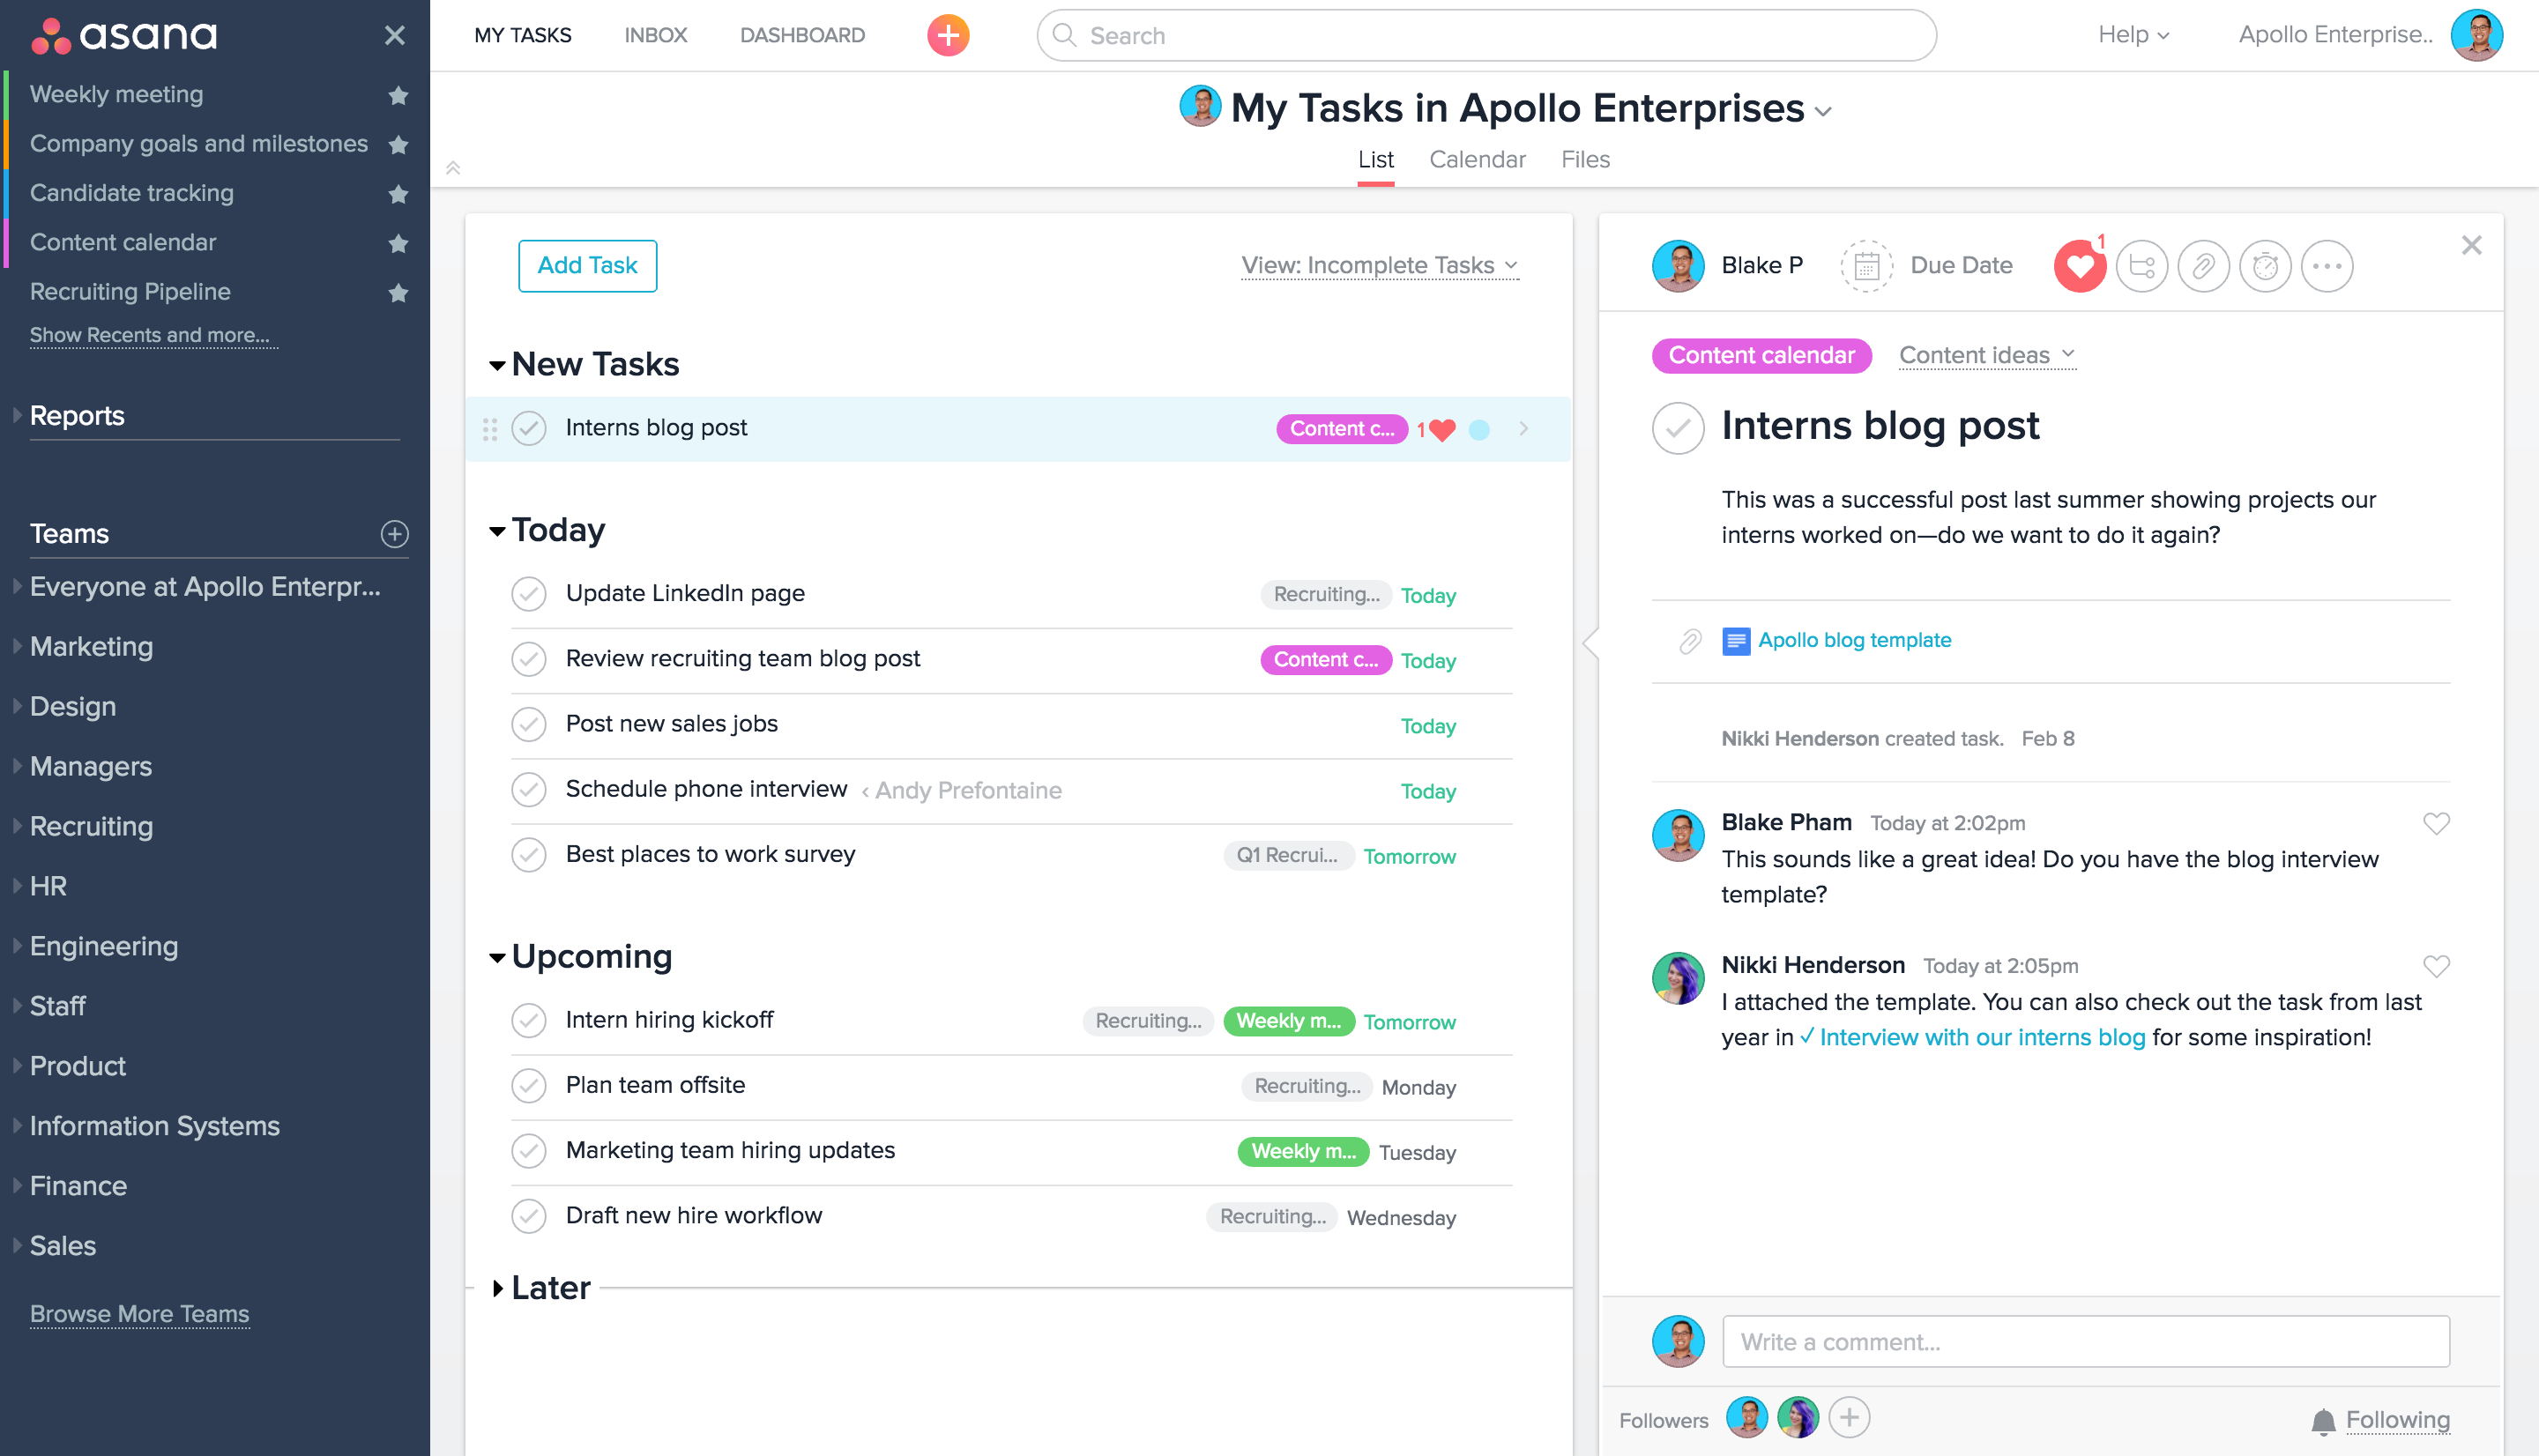Image resolution: width=2539 pixels, height=1456 pixels.
Task: Grab the drag handle of Interns blog post
Action: 490,429
